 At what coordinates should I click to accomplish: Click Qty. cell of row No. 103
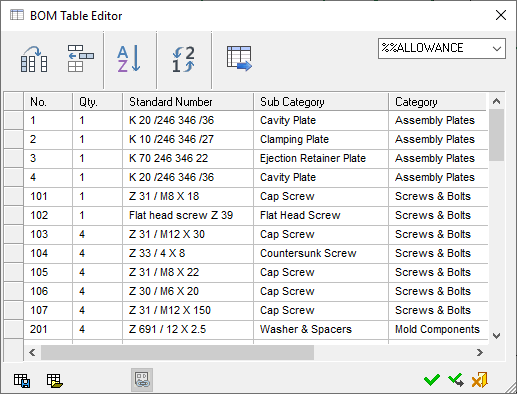click(97, 234)
